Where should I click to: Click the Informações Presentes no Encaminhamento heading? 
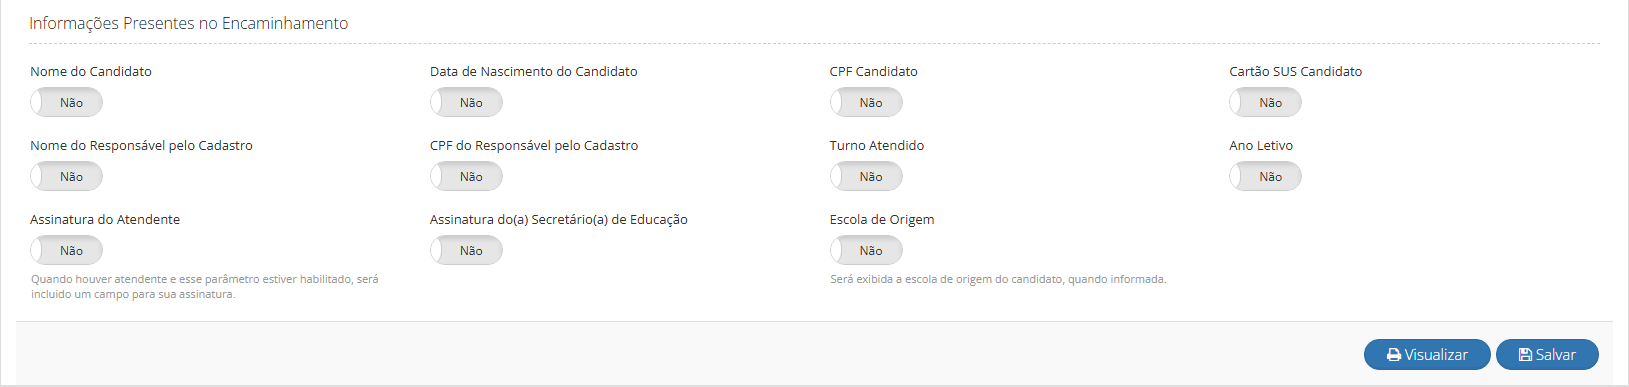pos(189,23)
